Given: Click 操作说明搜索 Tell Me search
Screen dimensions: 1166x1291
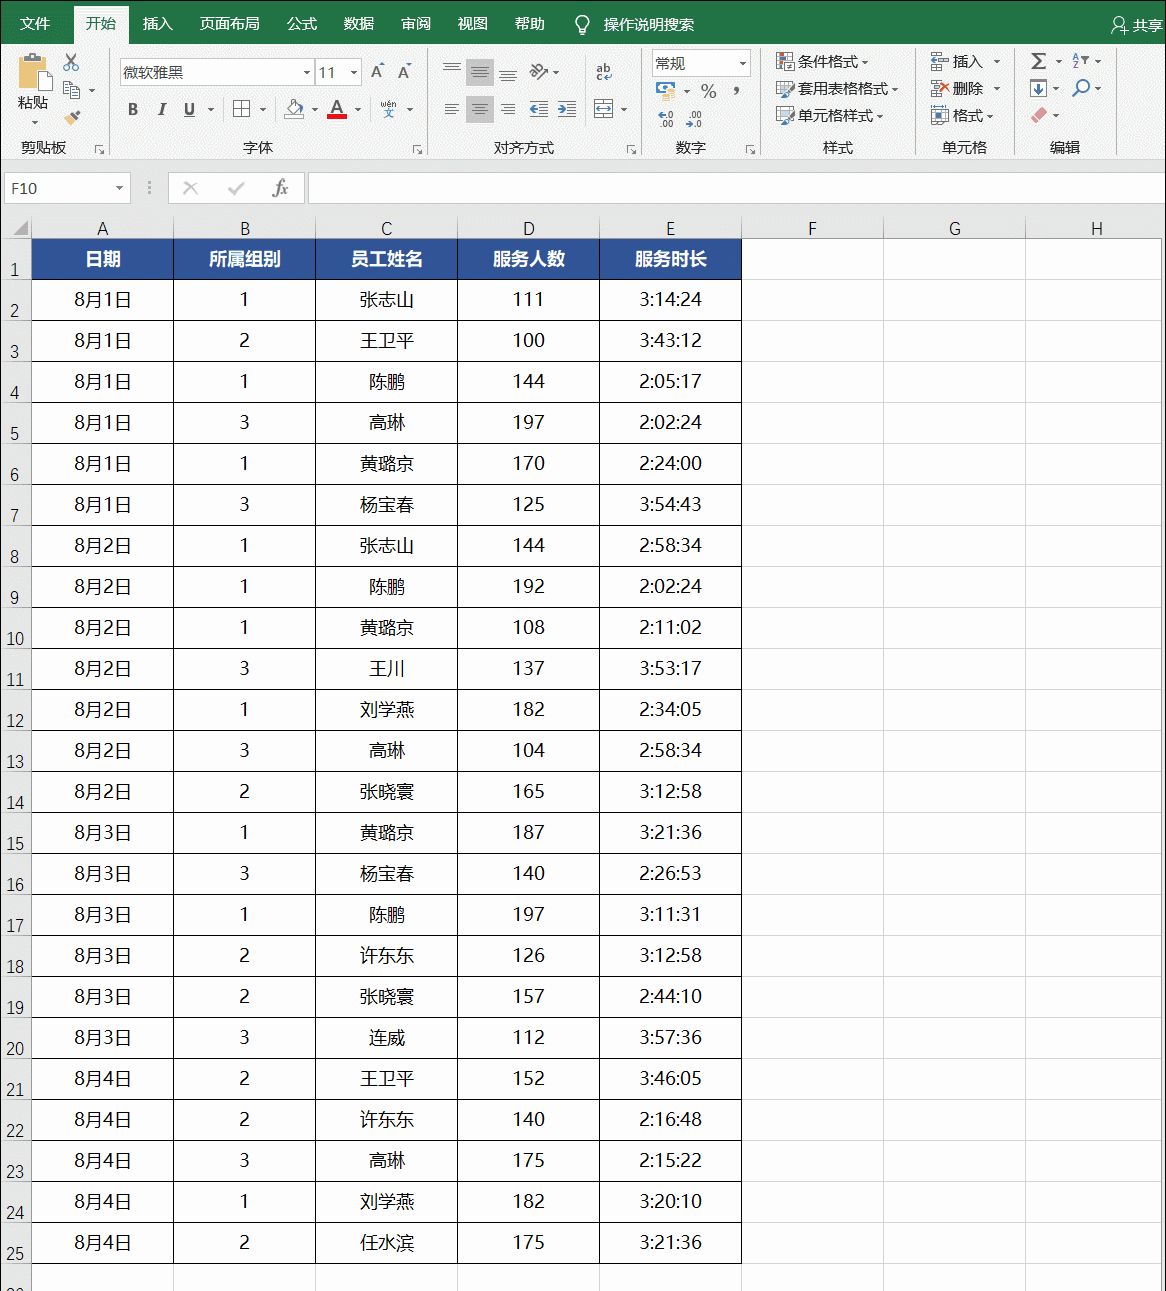Looking at the screenshot, I should [648, 24].
